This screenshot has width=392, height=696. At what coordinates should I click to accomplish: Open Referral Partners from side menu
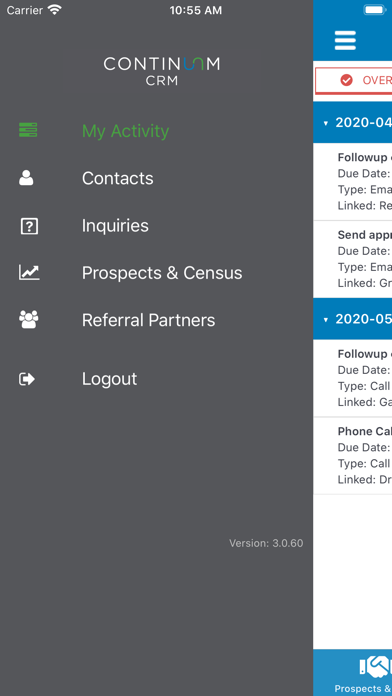pyautogui.click(x=148, y=320)
